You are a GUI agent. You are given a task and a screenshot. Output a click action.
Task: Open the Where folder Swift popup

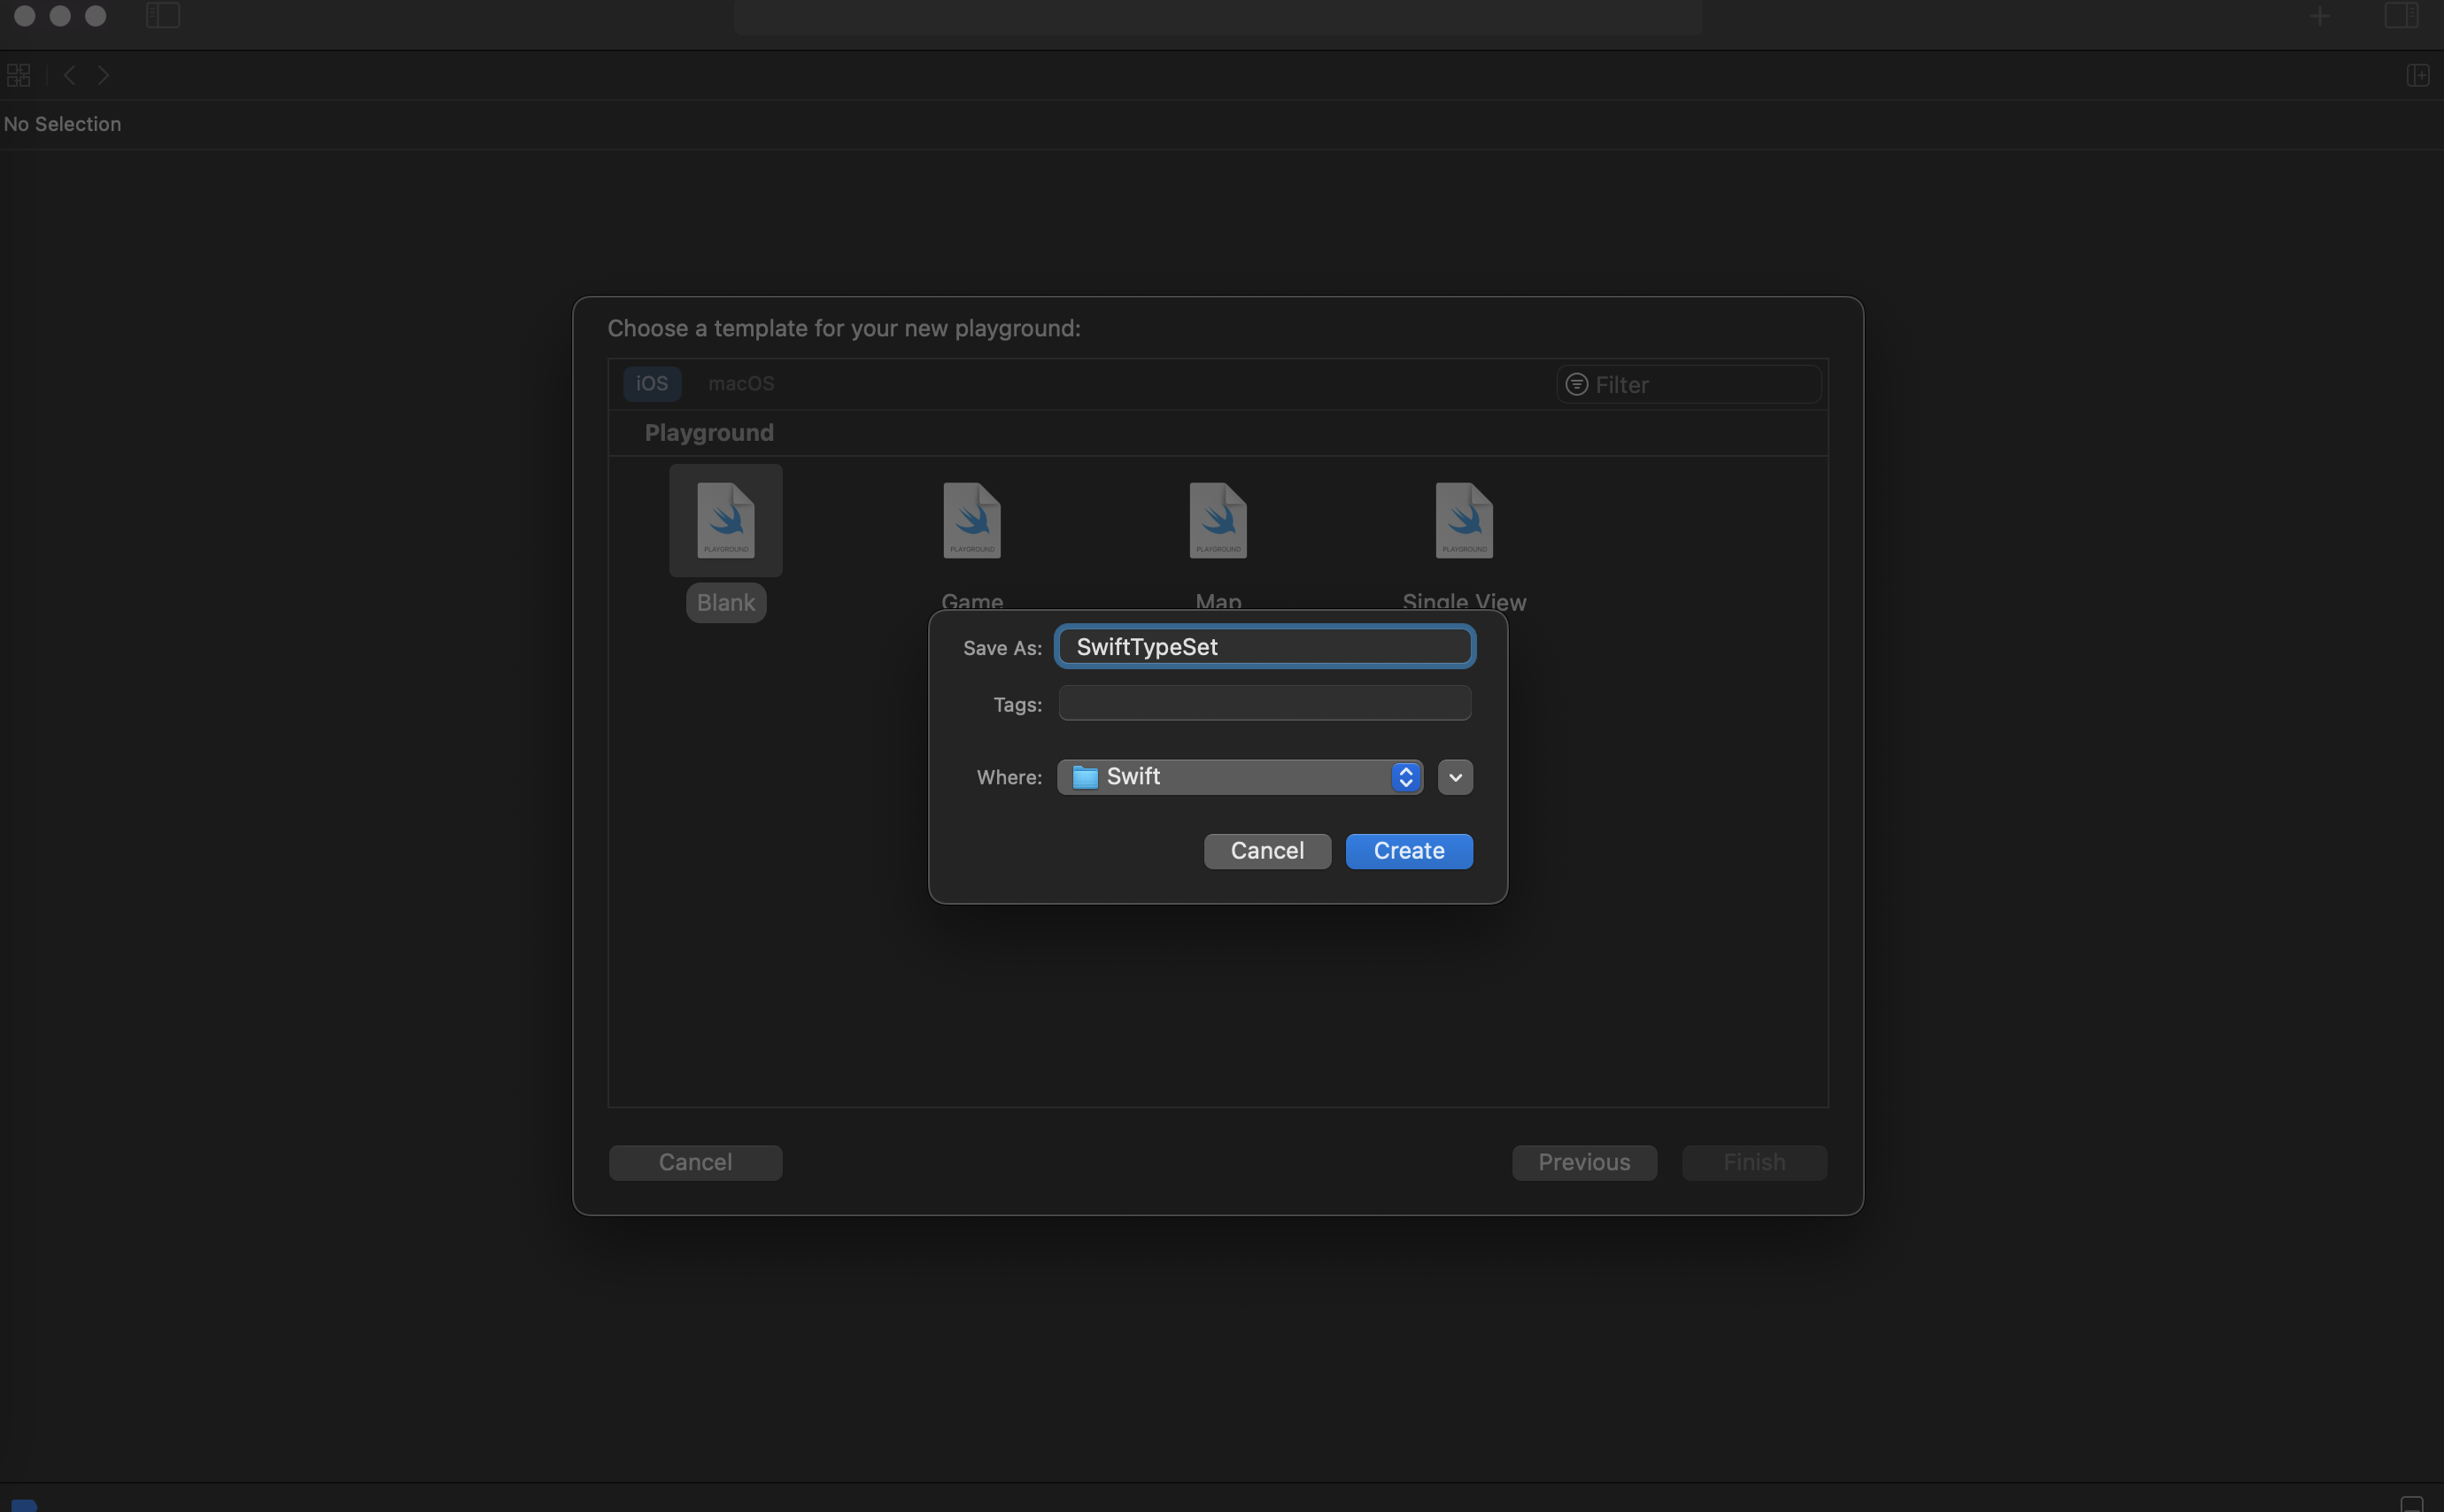coord(1239,777)
